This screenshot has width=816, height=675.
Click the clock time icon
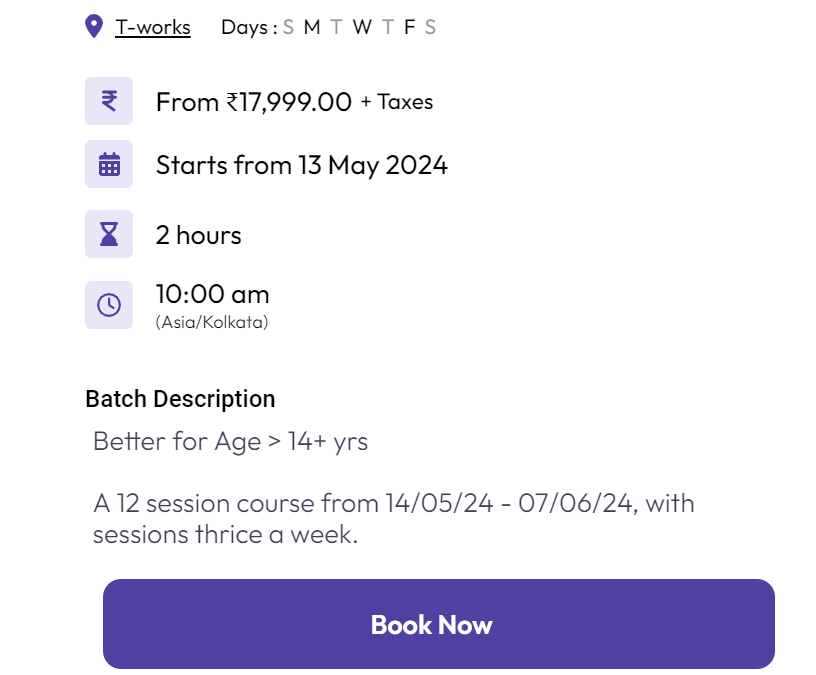tap(109, 304)
